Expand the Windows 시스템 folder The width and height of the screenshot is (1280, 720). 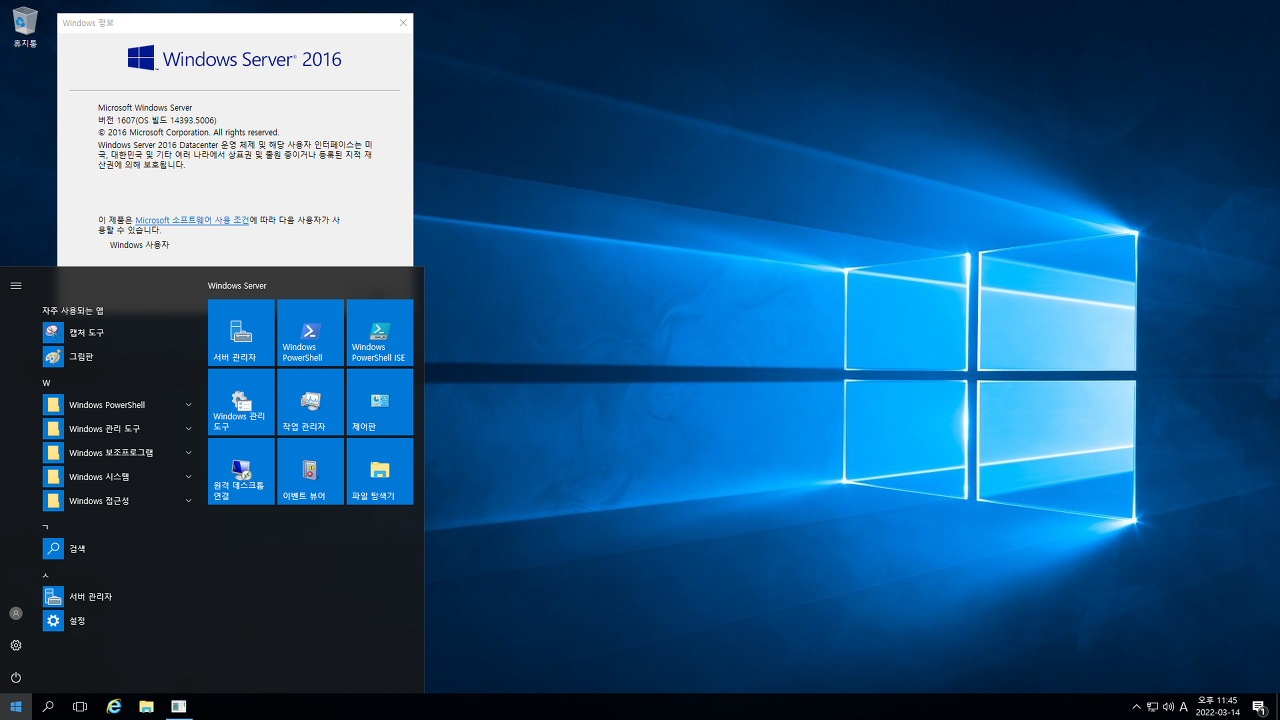[120, 476]
